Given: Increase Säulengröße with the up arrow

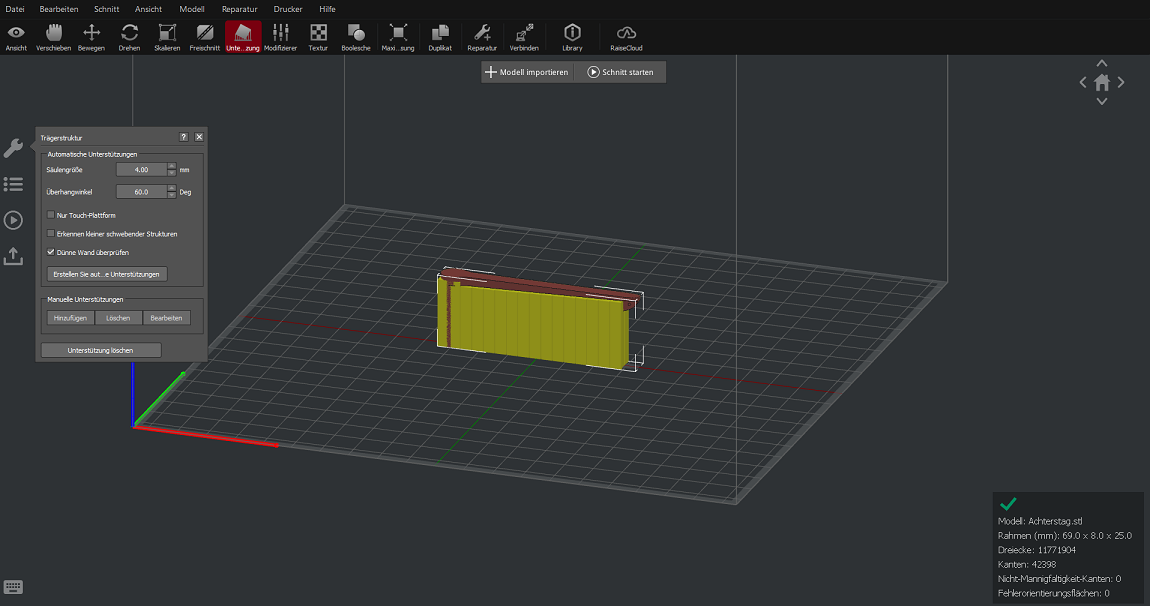Looking at the screenshot, I should point(172,166).
